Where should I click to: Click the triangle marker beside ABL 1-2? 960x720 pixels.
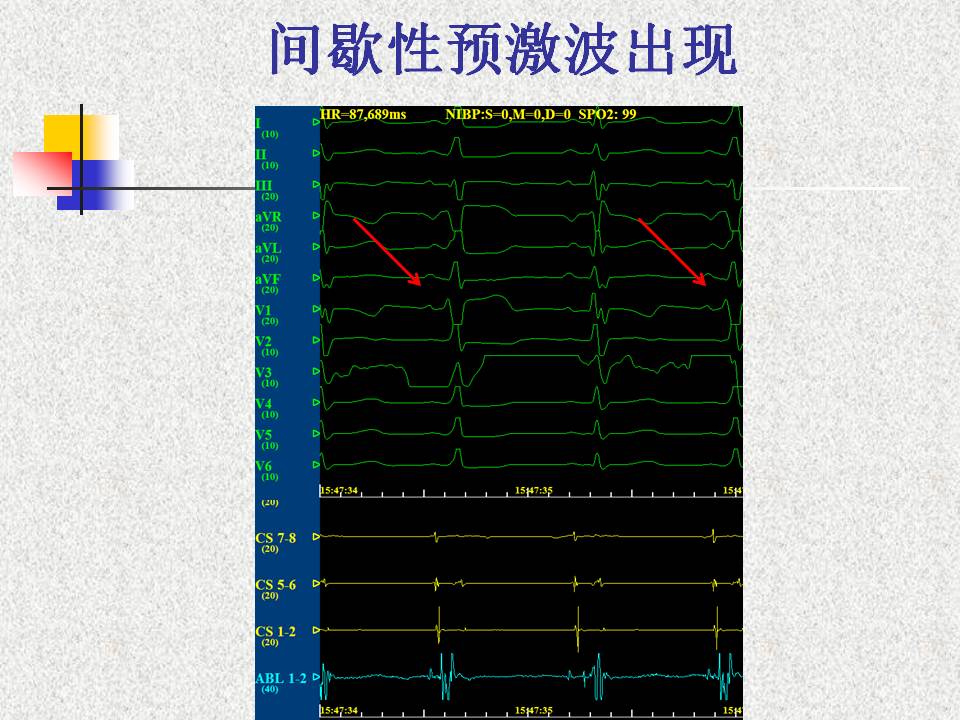[316, 680]
